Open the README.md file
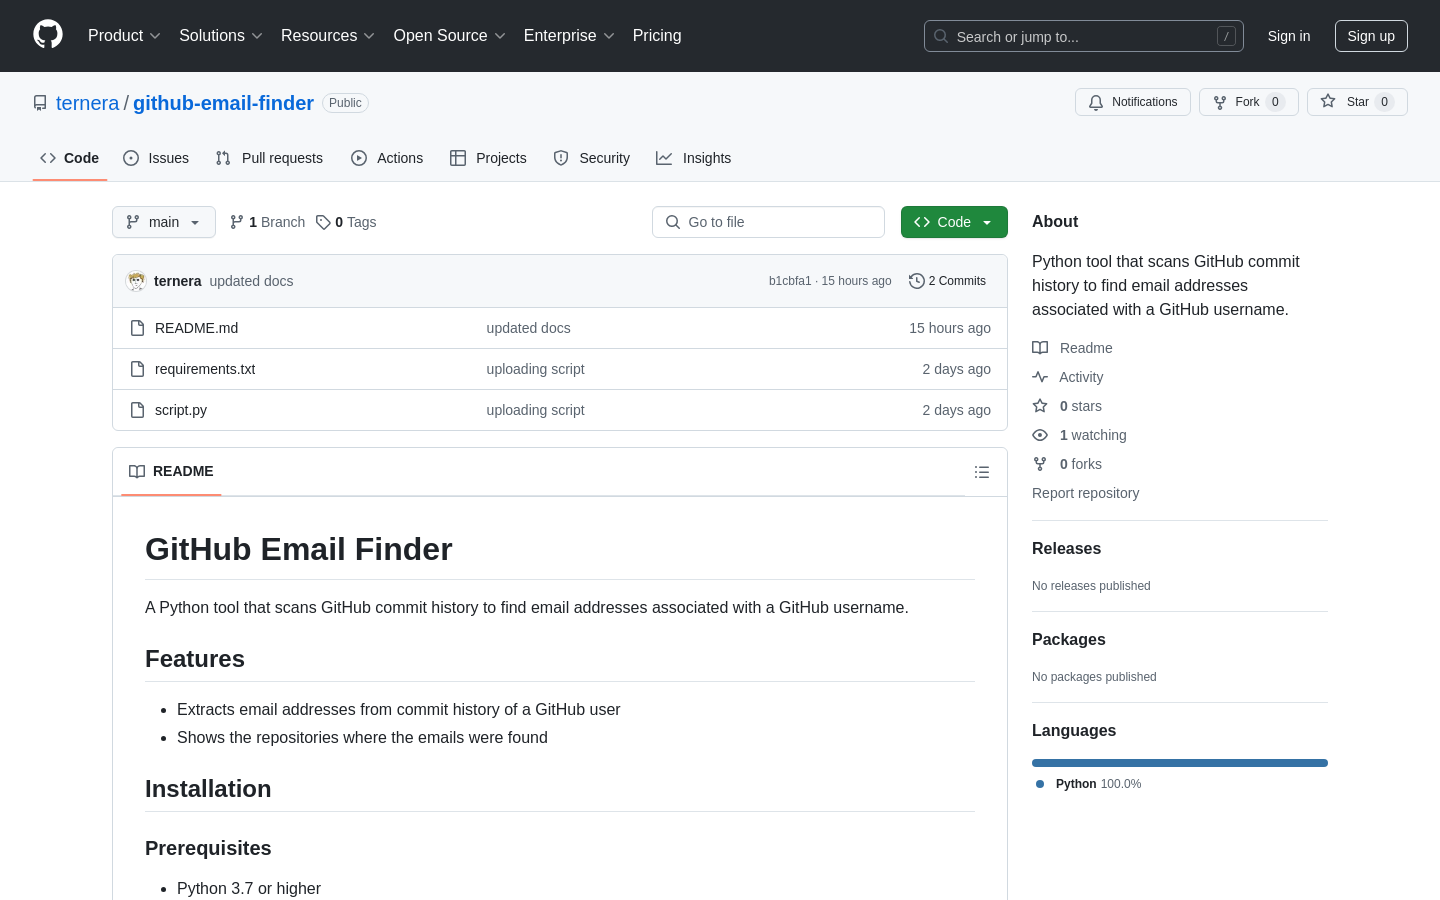Viewport: 1440px width, 900px height. pyautogui.click(x=196, y=328)
